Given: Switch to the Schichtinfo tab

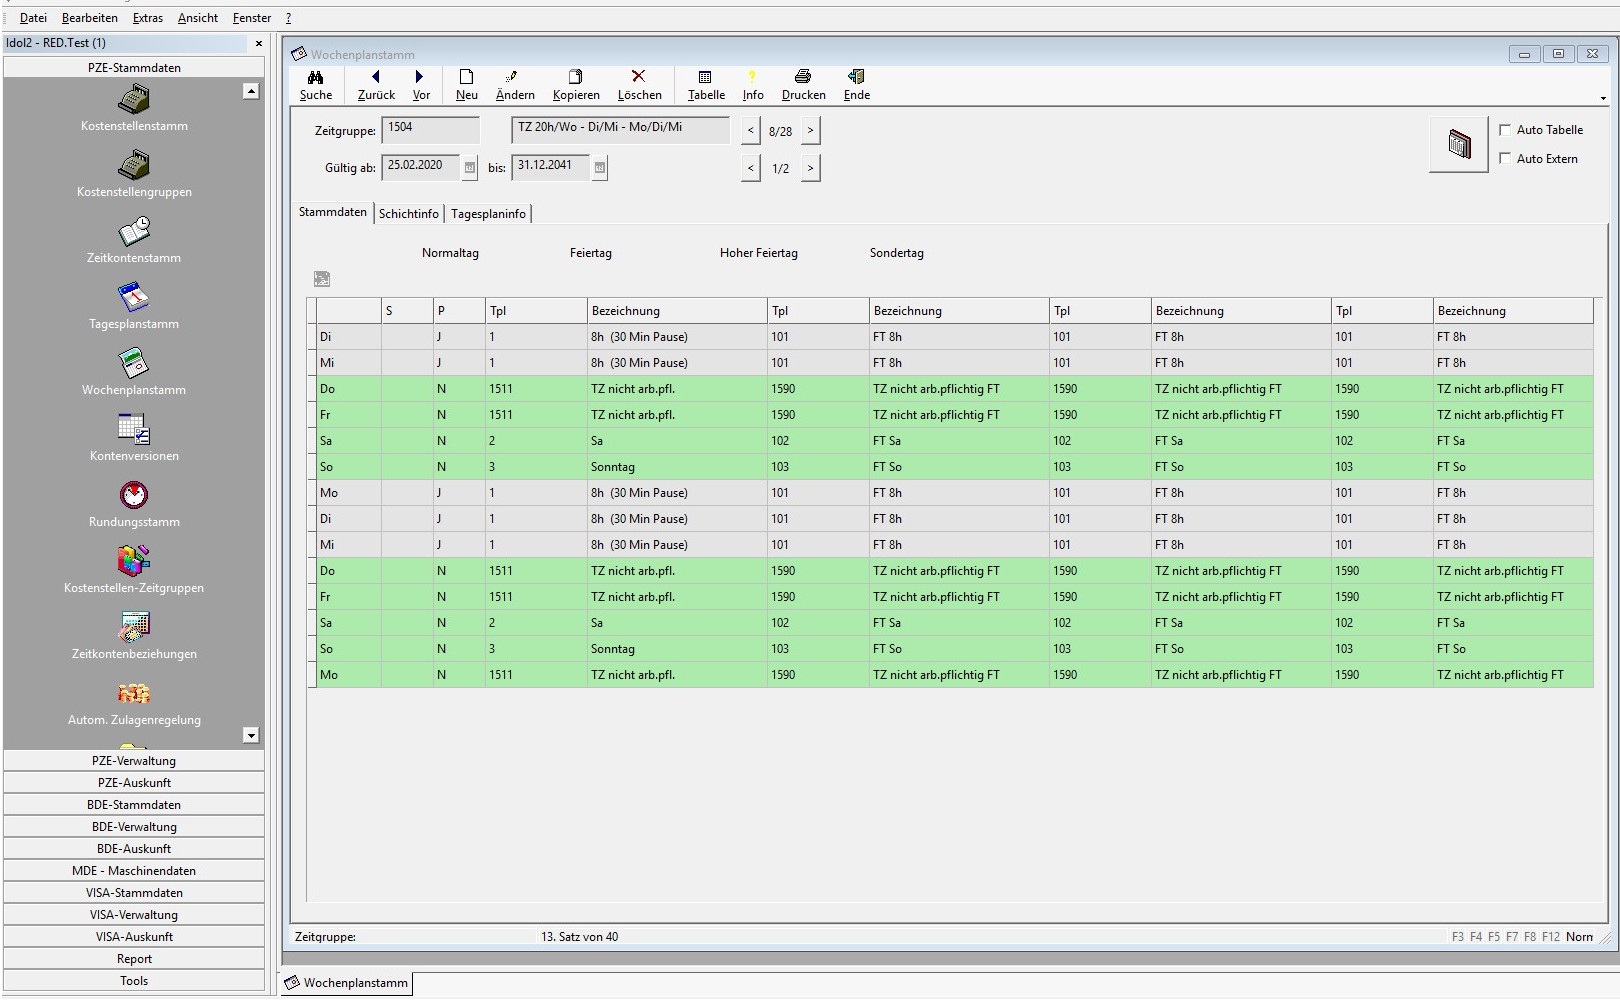Looking at the screenshot, I should 408,214.
